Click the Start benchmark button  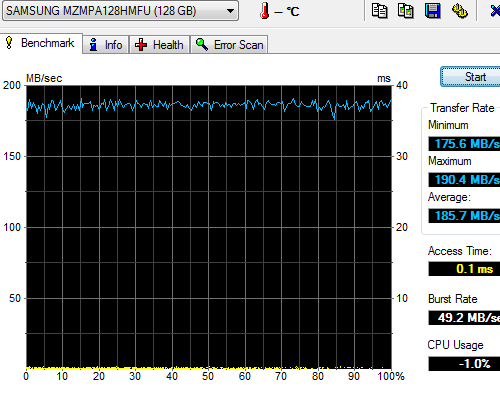470,77
